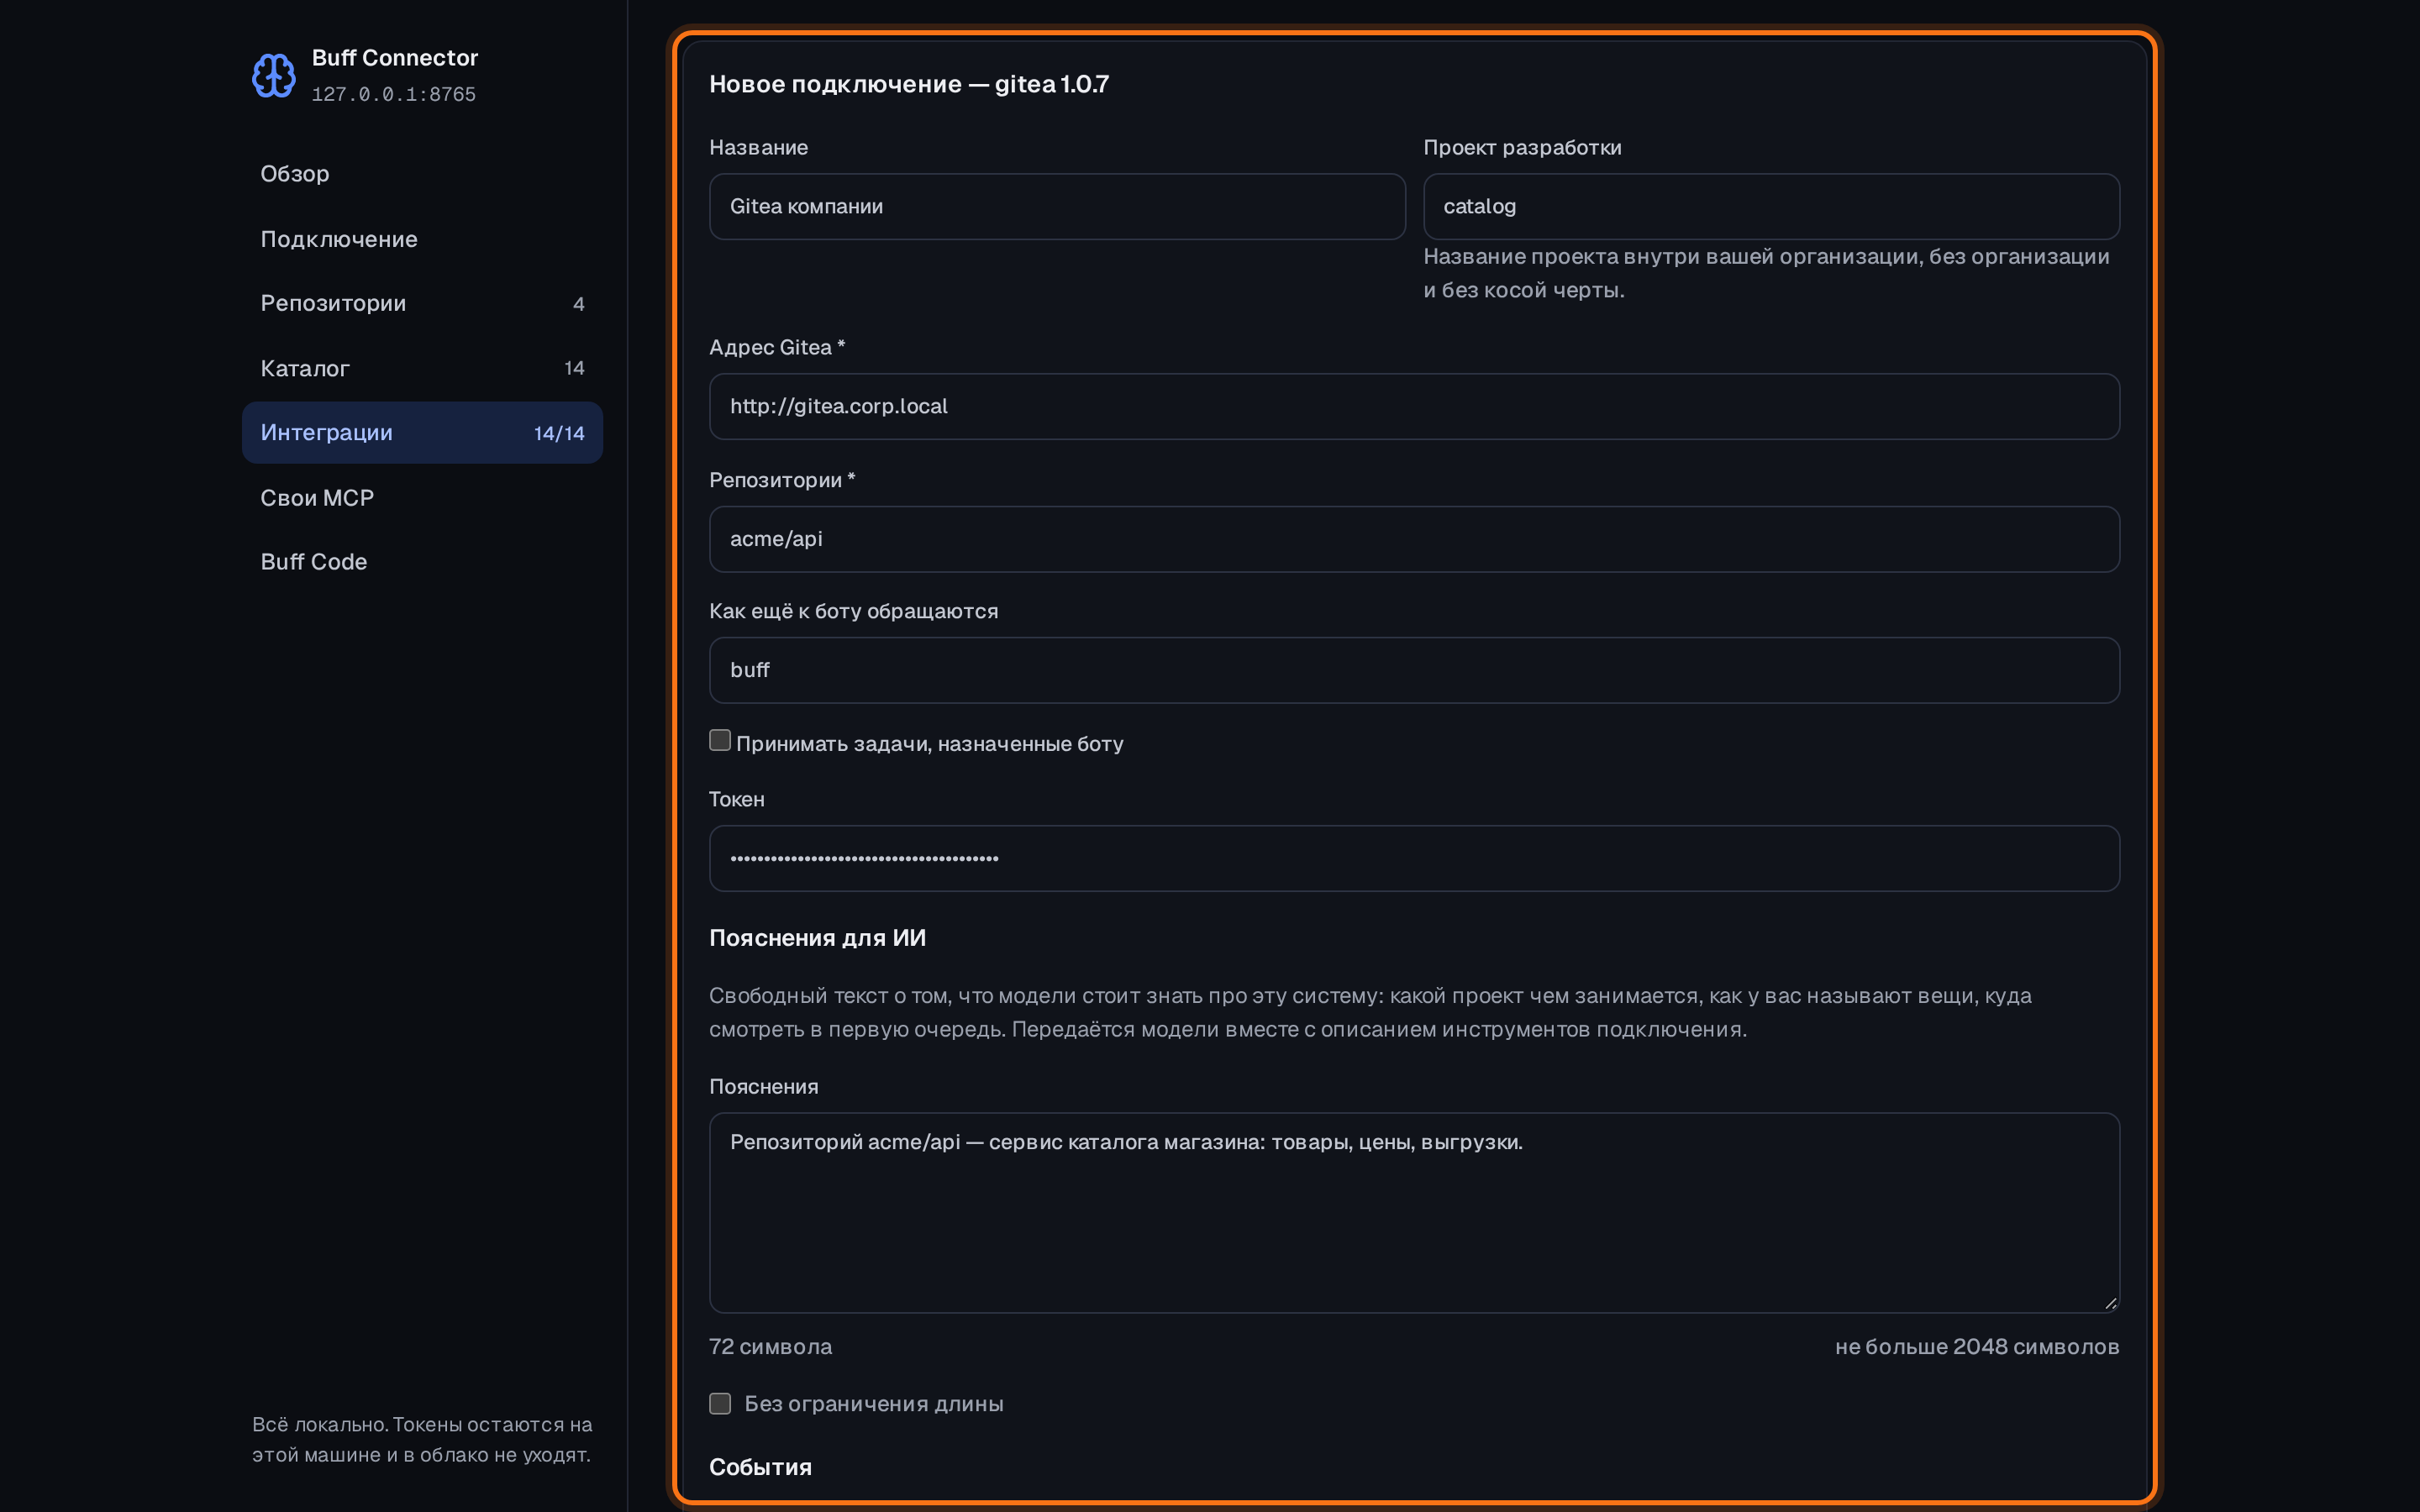Image resolution: width=2420 pixels, height=1512 pixels.
Task: Open the Интеграции sidebar item
Action: pos(422,433)
